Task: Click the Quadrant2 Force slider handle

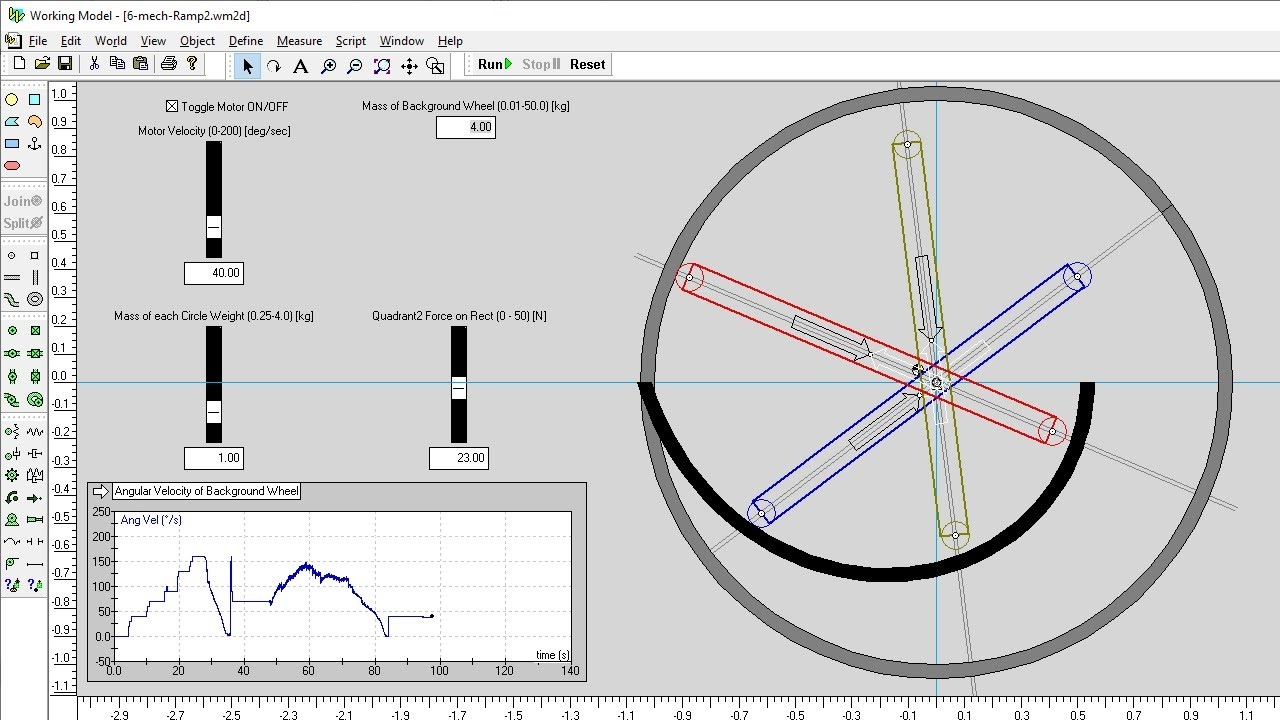Action: [458, 388]
